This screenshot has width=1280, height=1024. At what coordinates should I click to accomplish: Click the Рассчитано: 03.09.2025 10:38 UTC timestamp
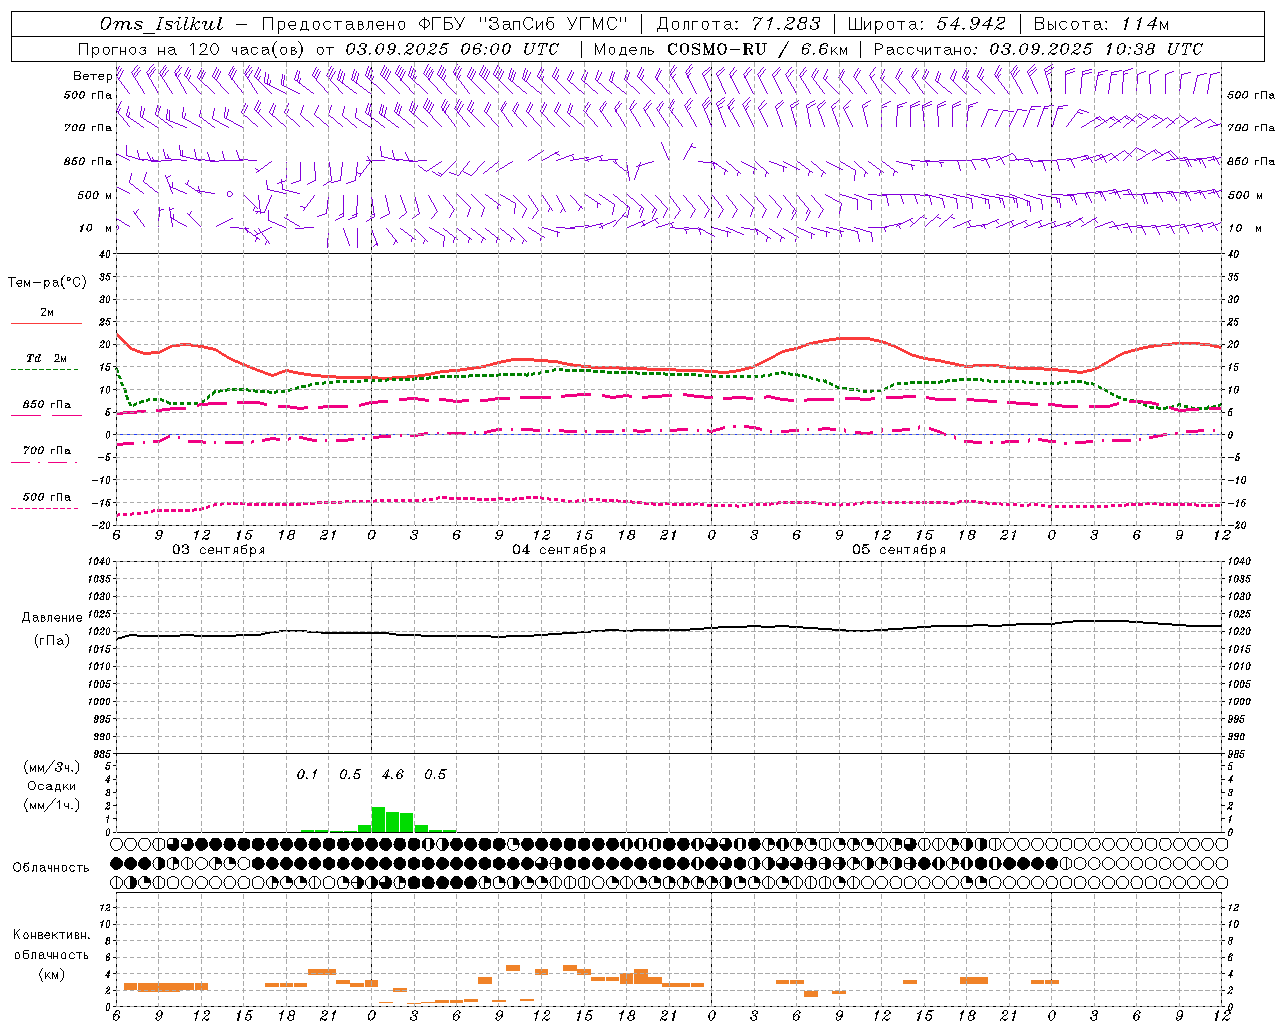point(1038,49)
